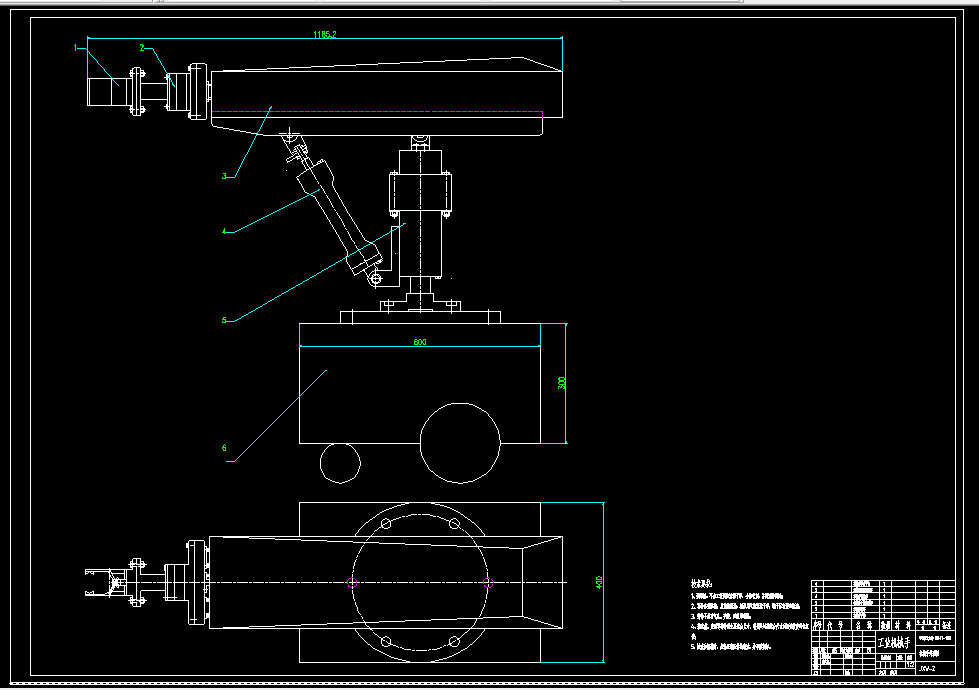Click part callout number 2

[x=142, y=47]
